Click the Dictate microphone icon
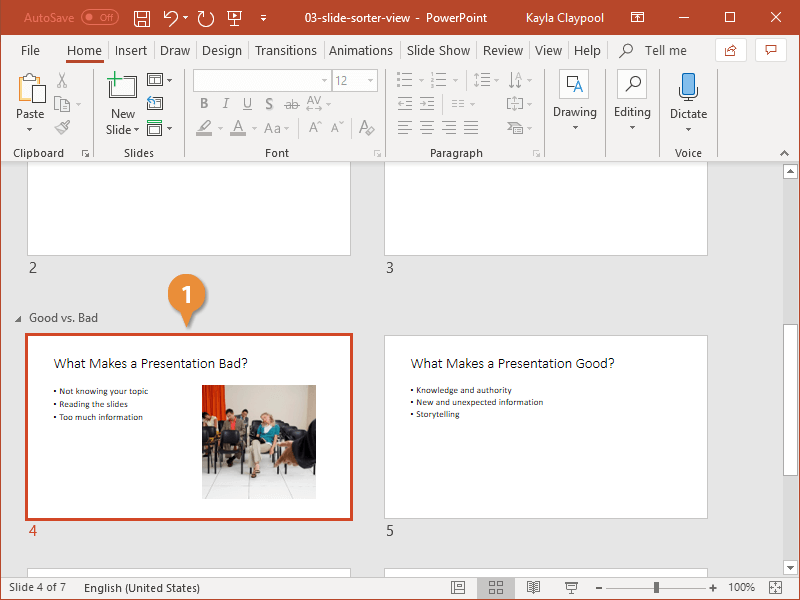 pyautogui.click(x=688, y=88)
